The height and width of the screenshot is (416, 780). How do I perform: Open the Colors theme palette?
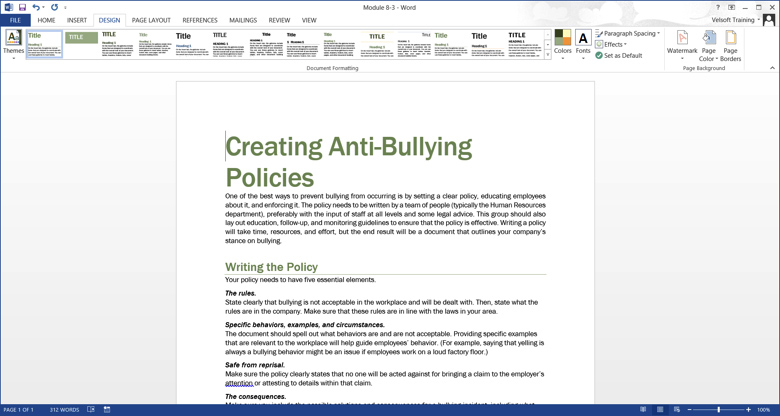tap(563, 43)
